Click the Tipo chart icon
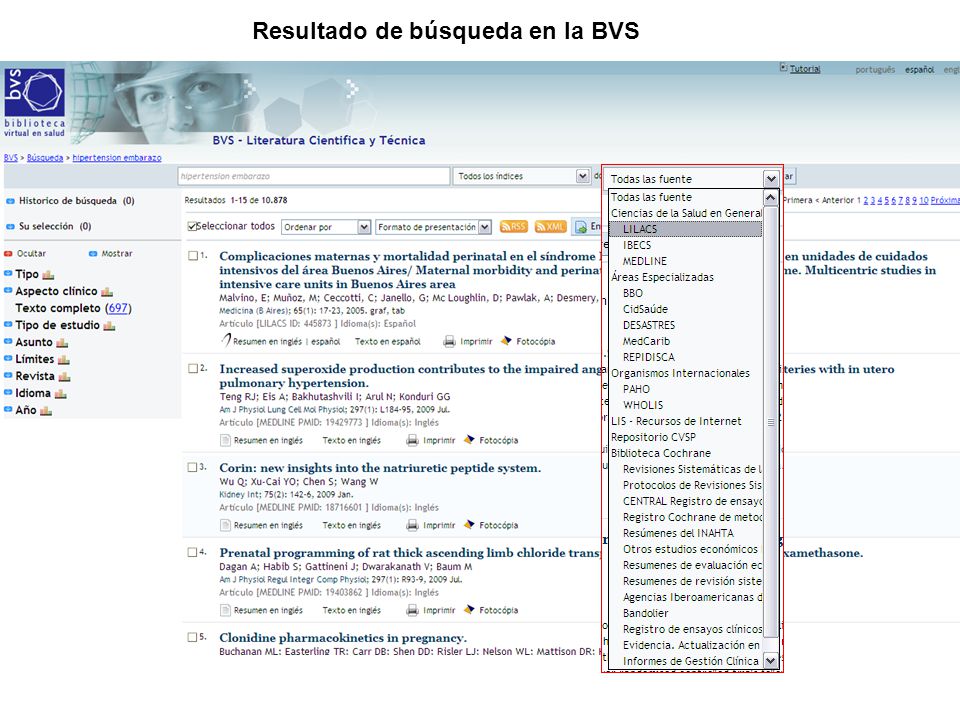Image resolution: width=960 pixels, height=720 pixels. (48, 275)
